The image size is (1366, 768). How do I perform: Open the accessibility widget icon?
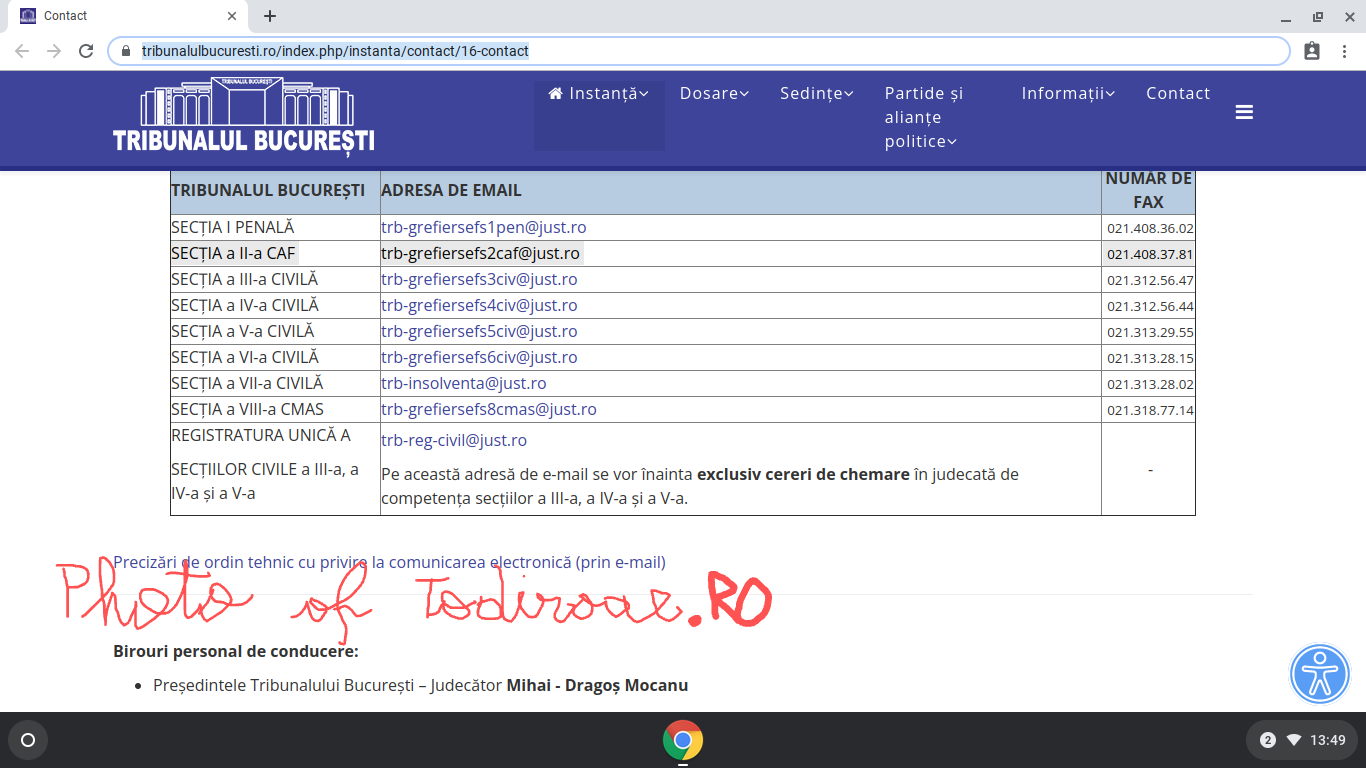click(x=1320, y=674)
